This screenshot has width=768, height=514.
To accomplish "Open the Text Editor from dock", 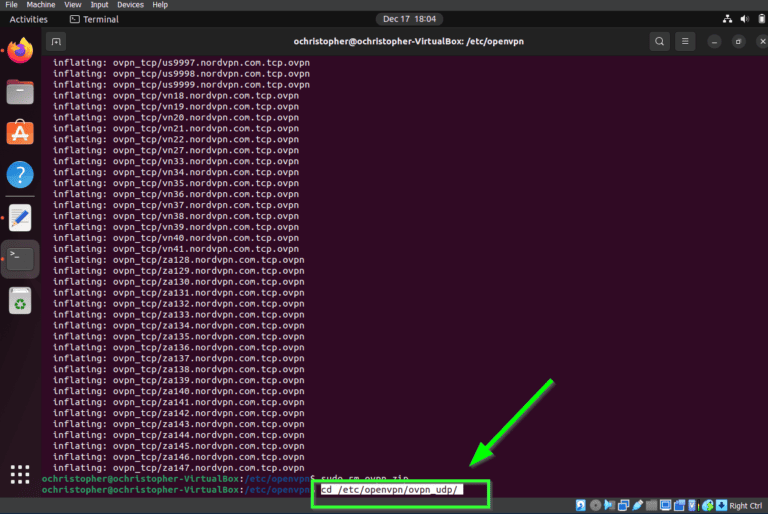I will coord(20,217).
